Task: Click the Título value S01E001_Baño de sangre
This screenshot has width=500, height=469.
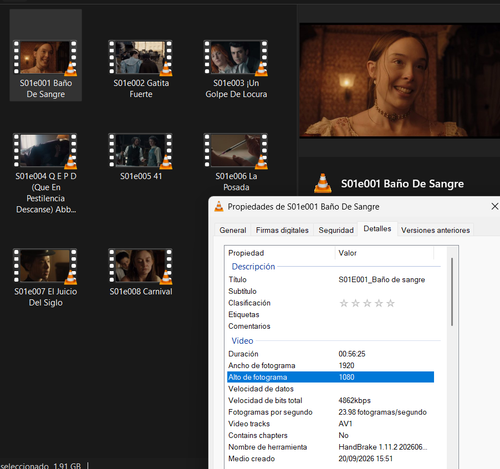Action: [x=382, y=280]
